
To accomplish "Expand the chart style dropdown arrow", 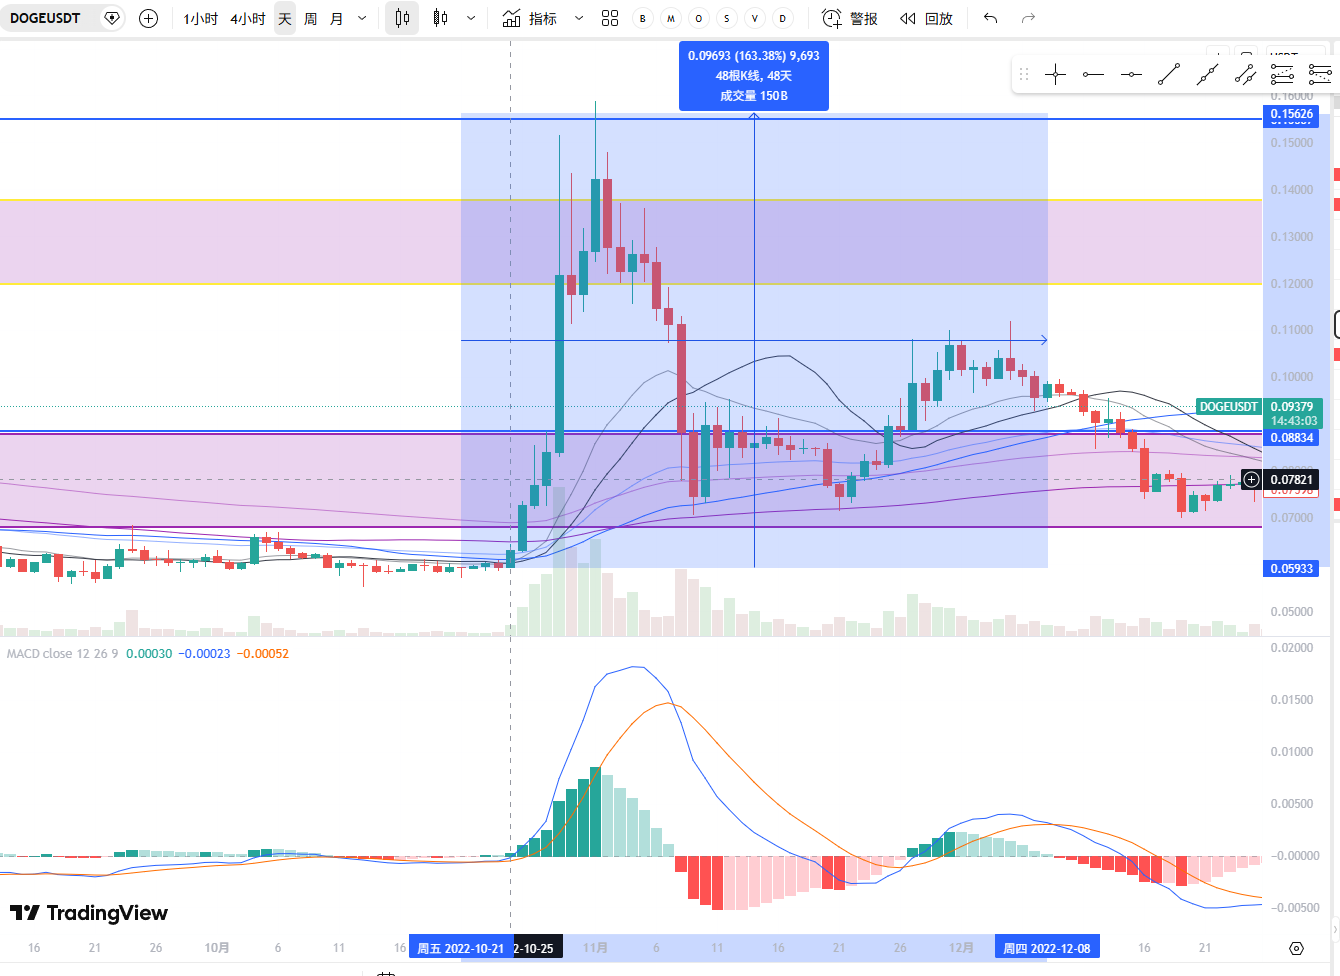I will coord(471,18).
